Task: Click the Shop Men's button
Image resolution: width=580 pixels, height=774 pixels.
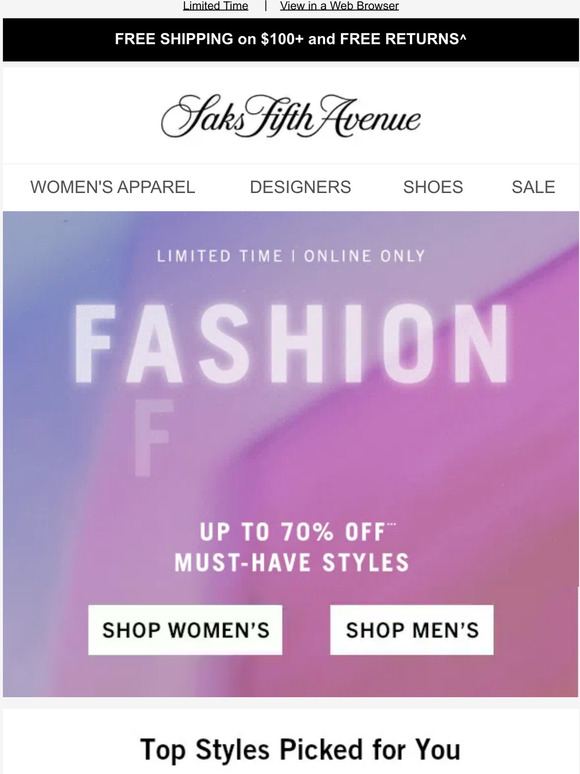Action: pyautogui.click(x=412, y=630)
